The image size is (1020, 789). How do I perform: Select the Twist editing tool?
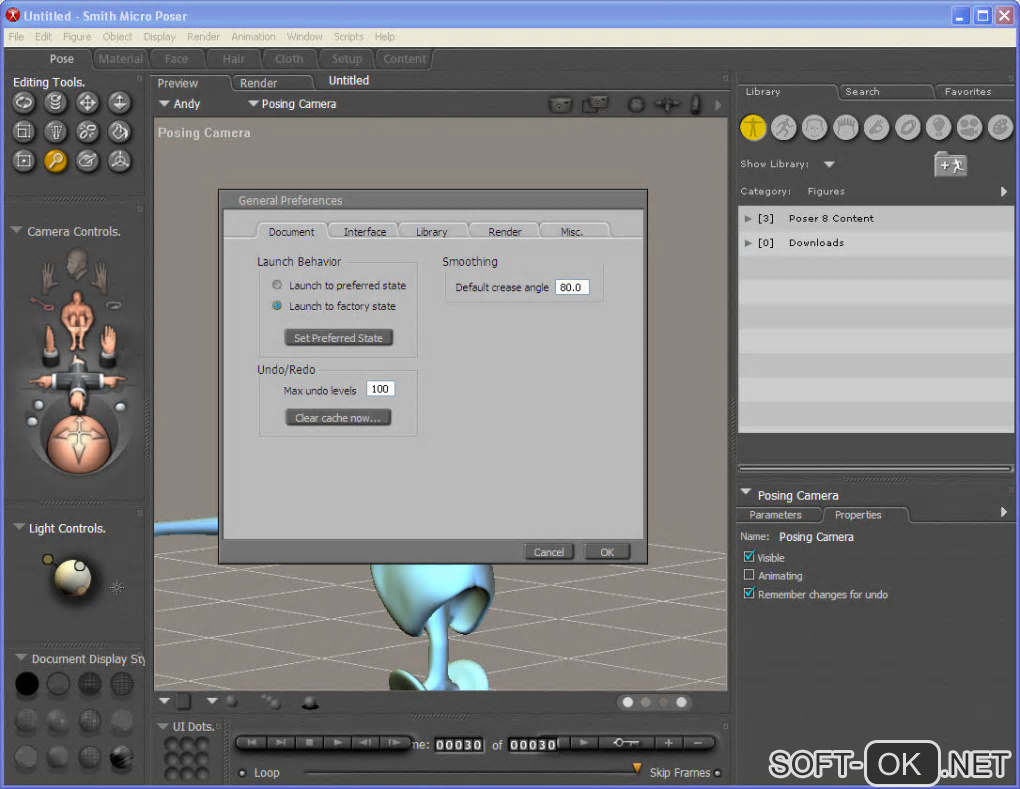pos(56,102)
